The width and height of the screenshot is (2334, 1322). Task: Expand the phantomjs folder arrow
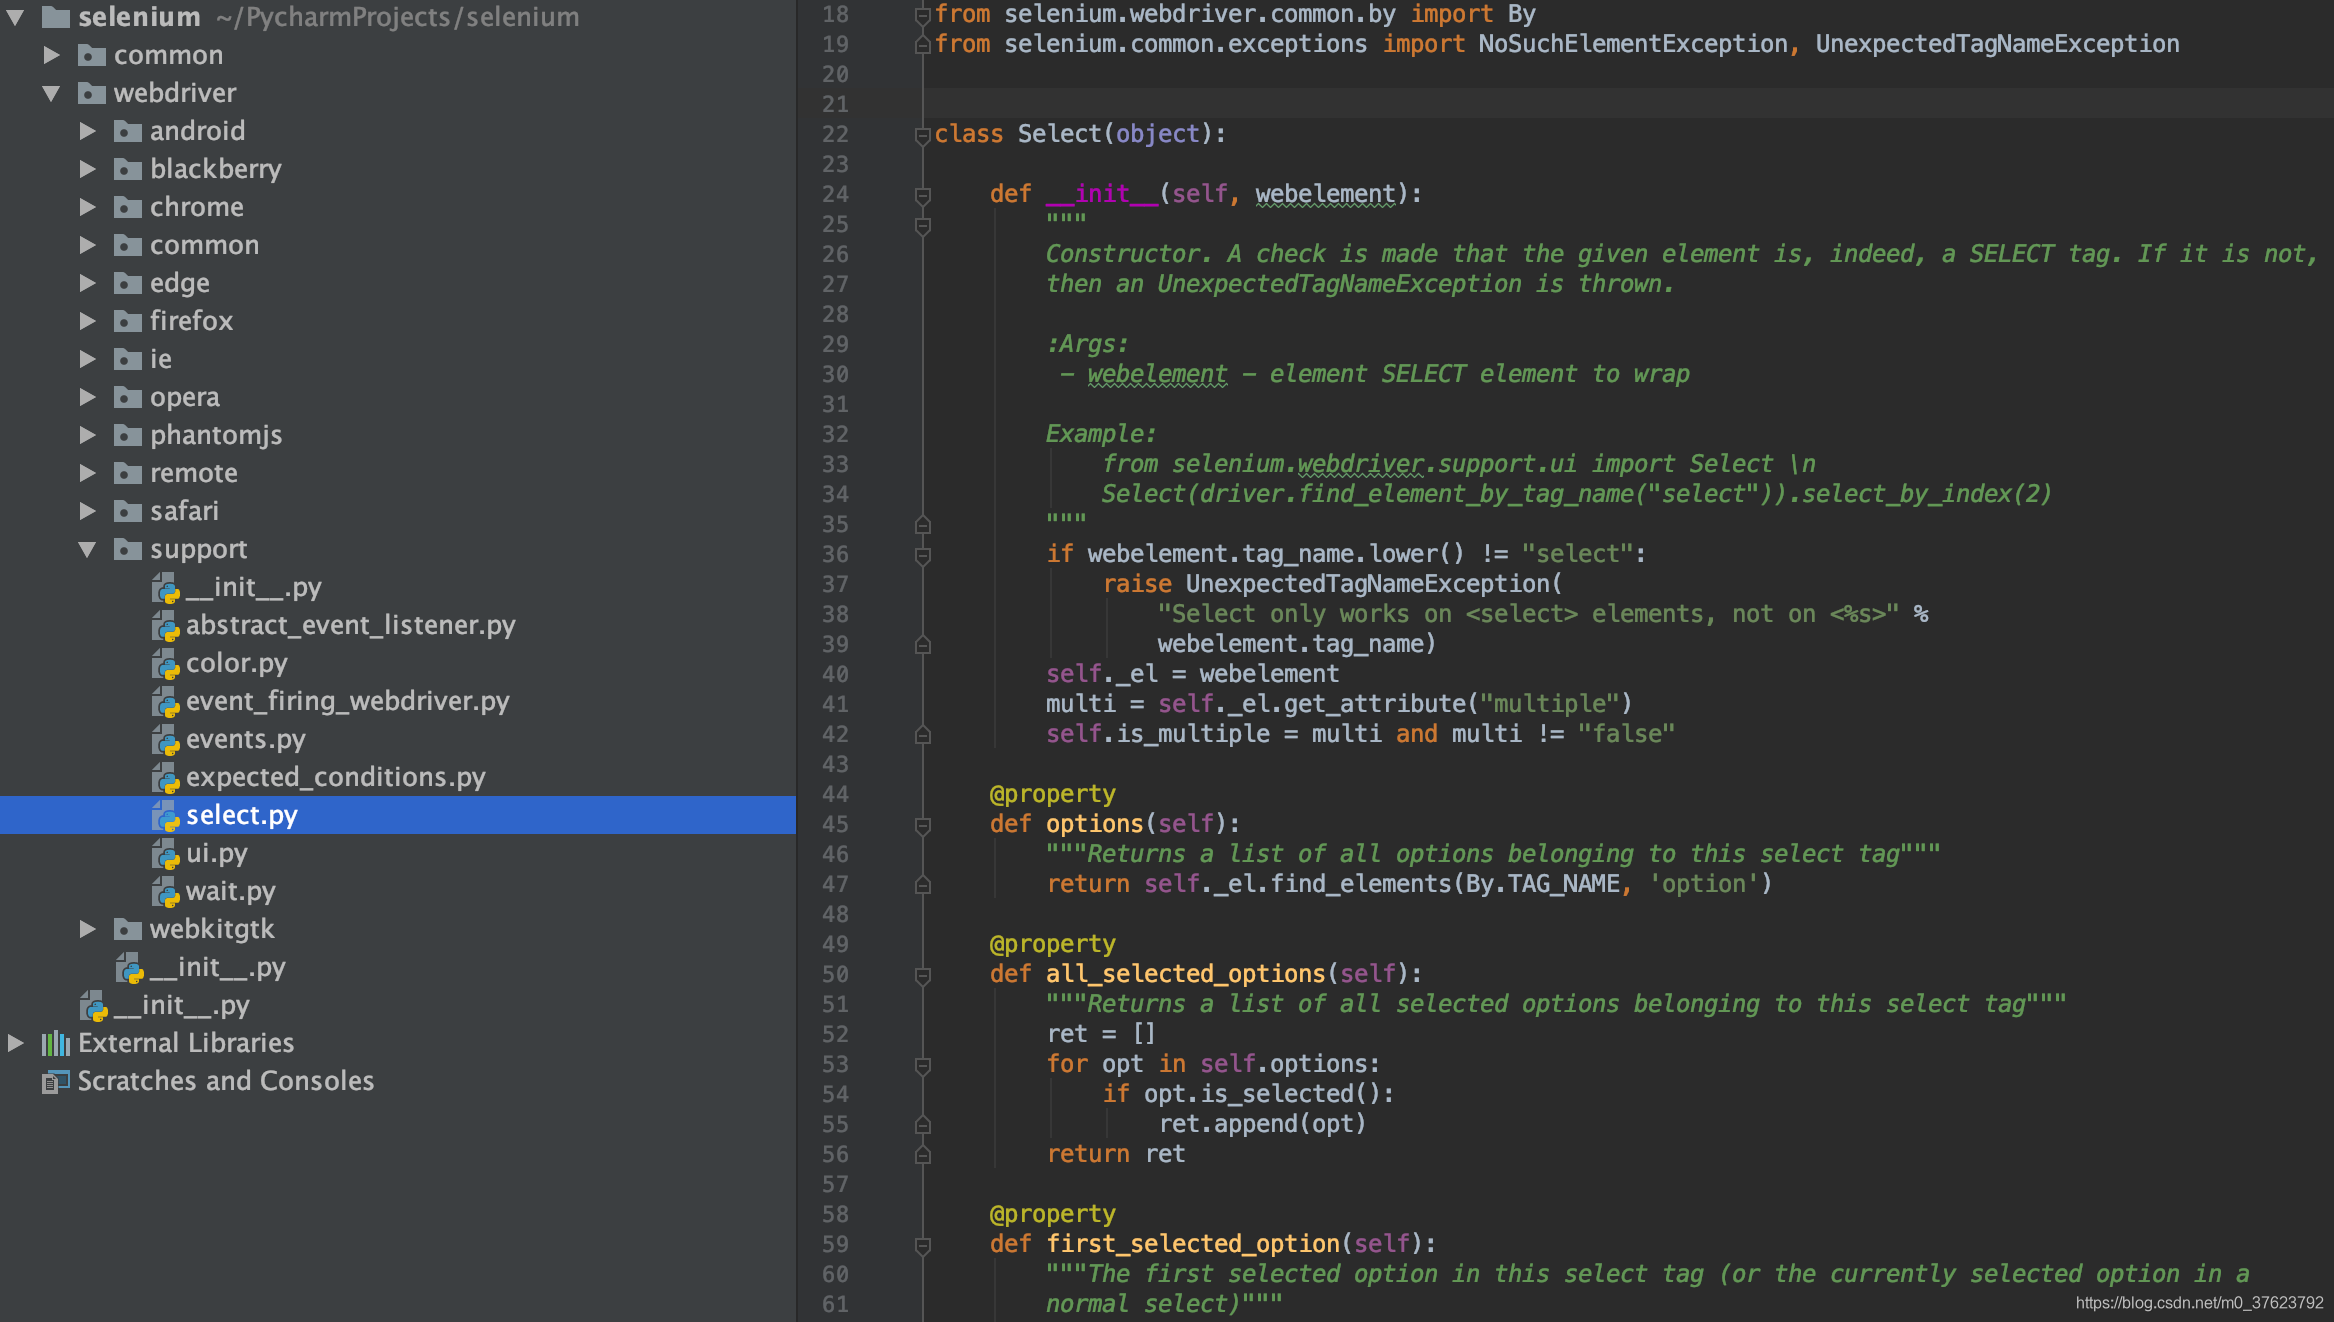[x=88, y=435]
